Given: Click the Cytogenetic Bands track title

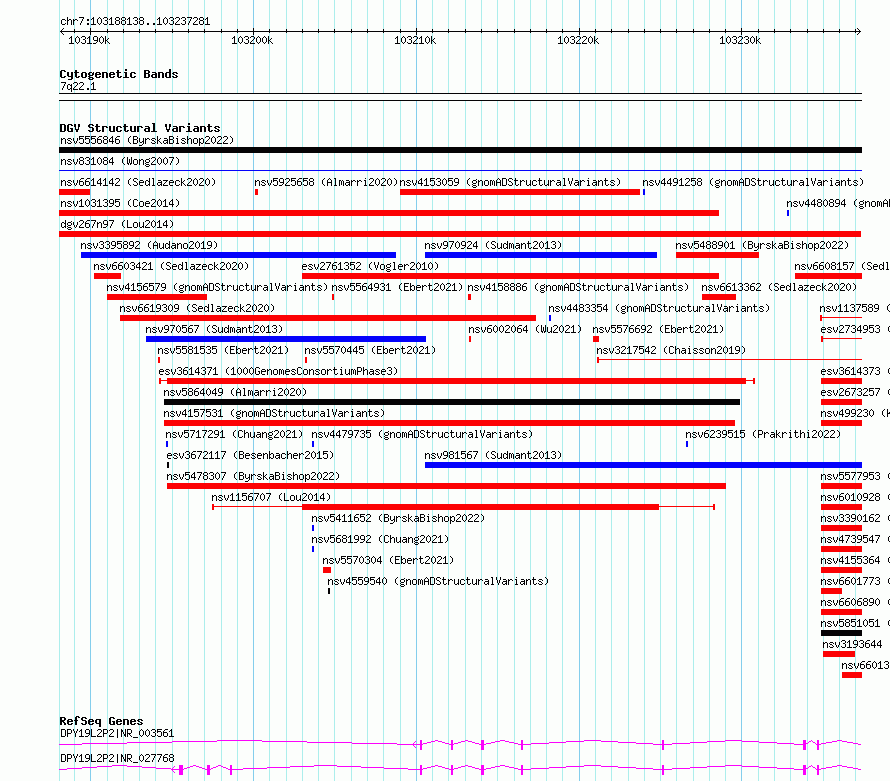Looking at the screenshot, I should click(119, 74).
